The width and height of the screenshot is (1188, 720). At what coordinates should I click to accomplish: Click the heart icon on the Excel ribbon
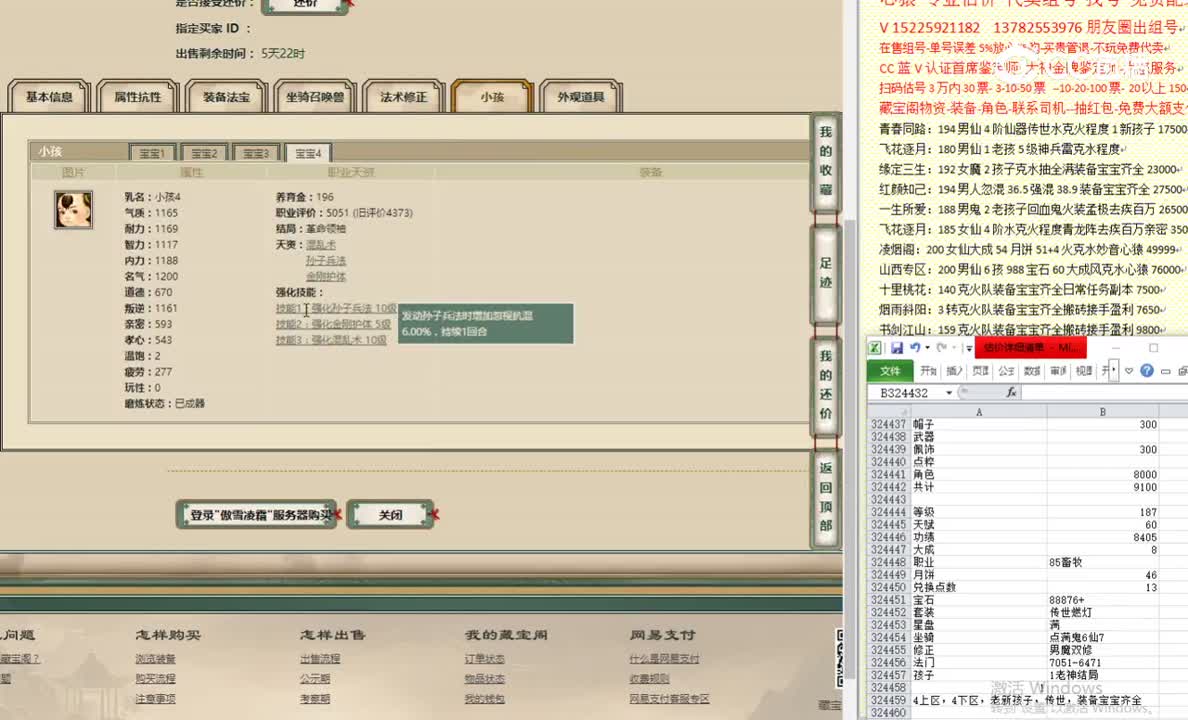tap(1129, 371)
